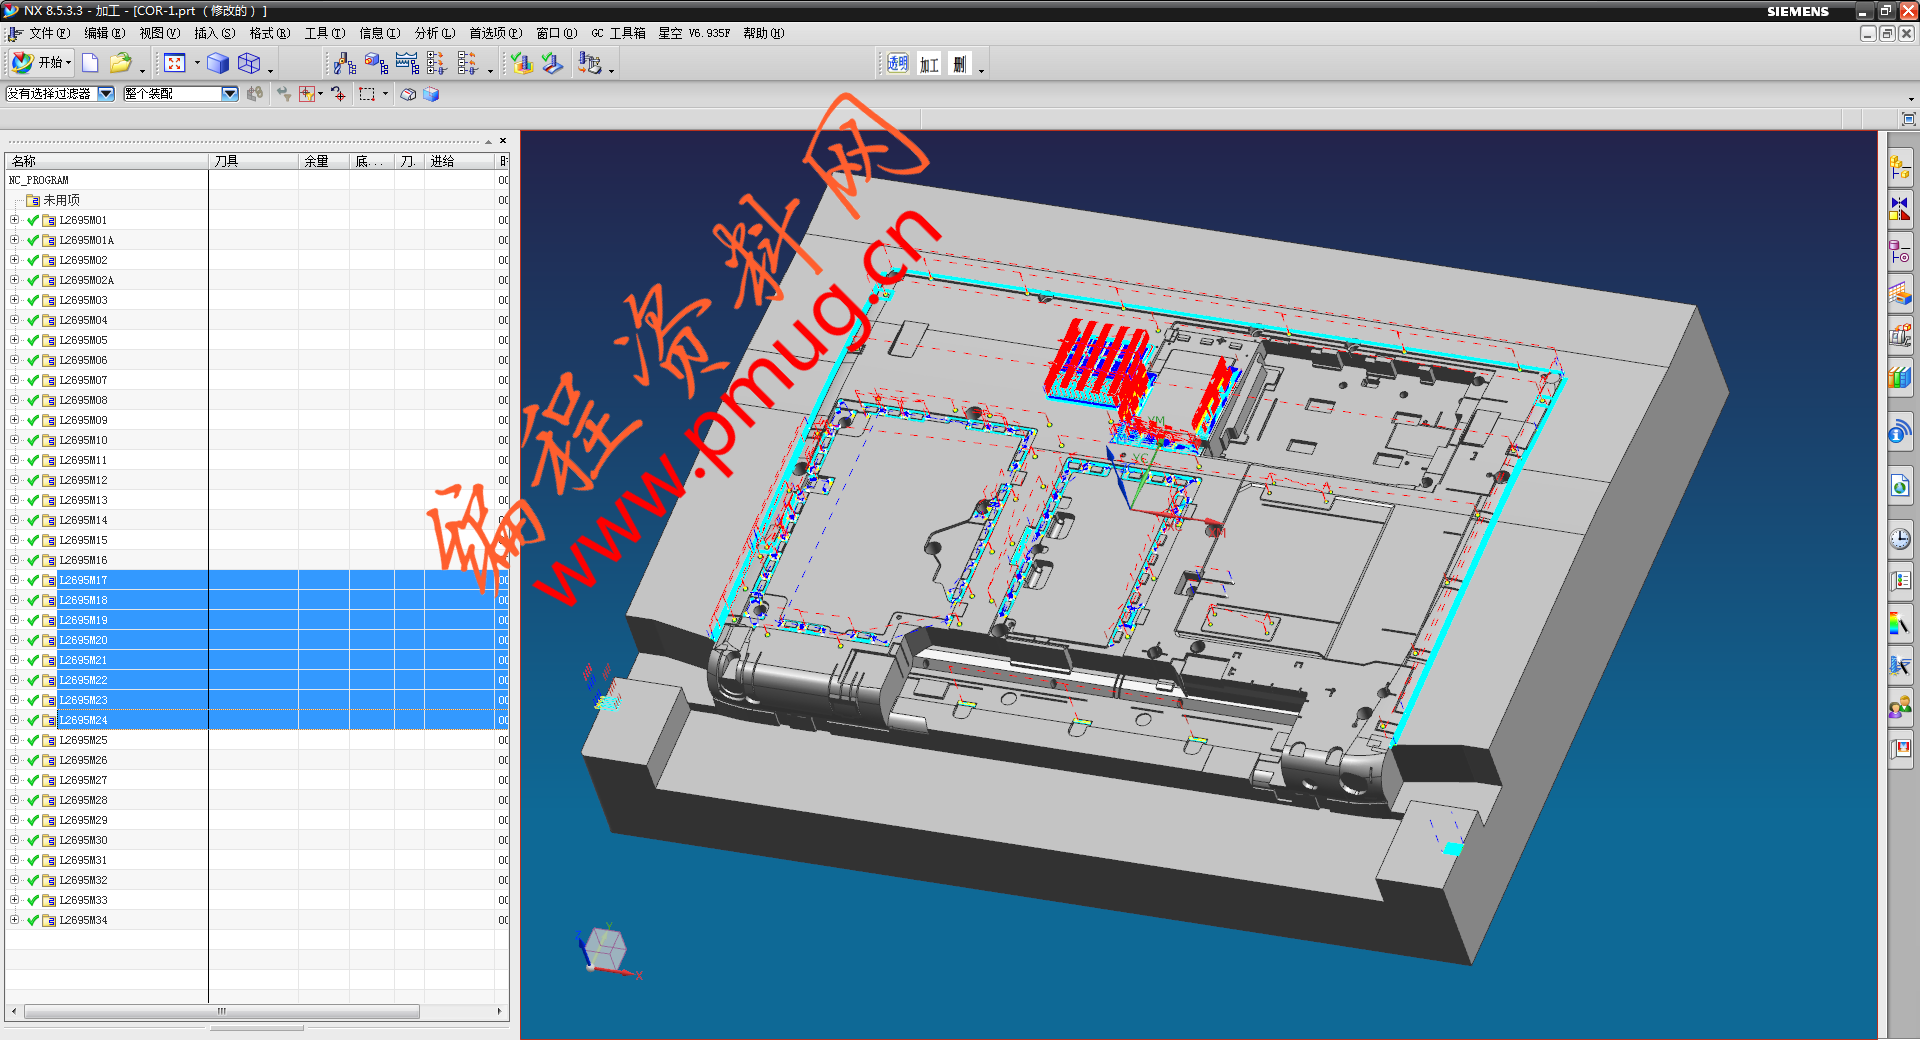This screenshot has width=1920, height=1040.
Task: Click the L2695M13 green check status icon
Action: (x=33, y=500)
